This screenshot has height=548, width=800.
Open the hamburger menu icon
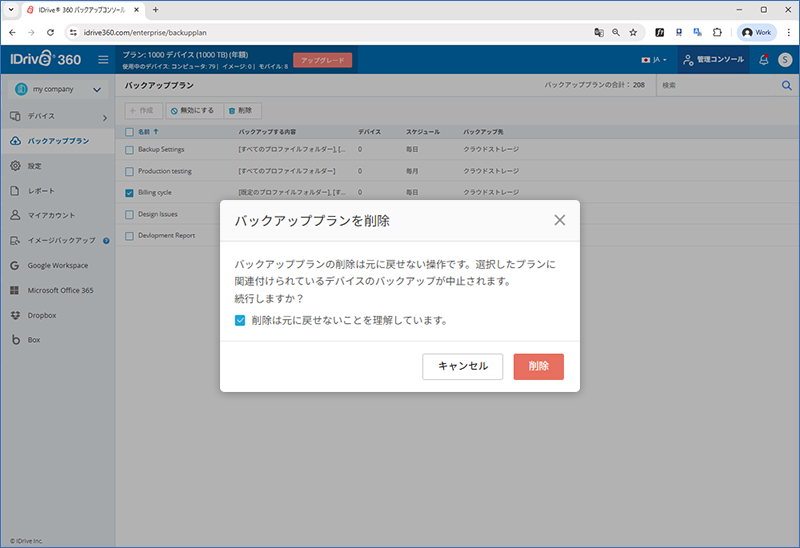click(103, 60)
